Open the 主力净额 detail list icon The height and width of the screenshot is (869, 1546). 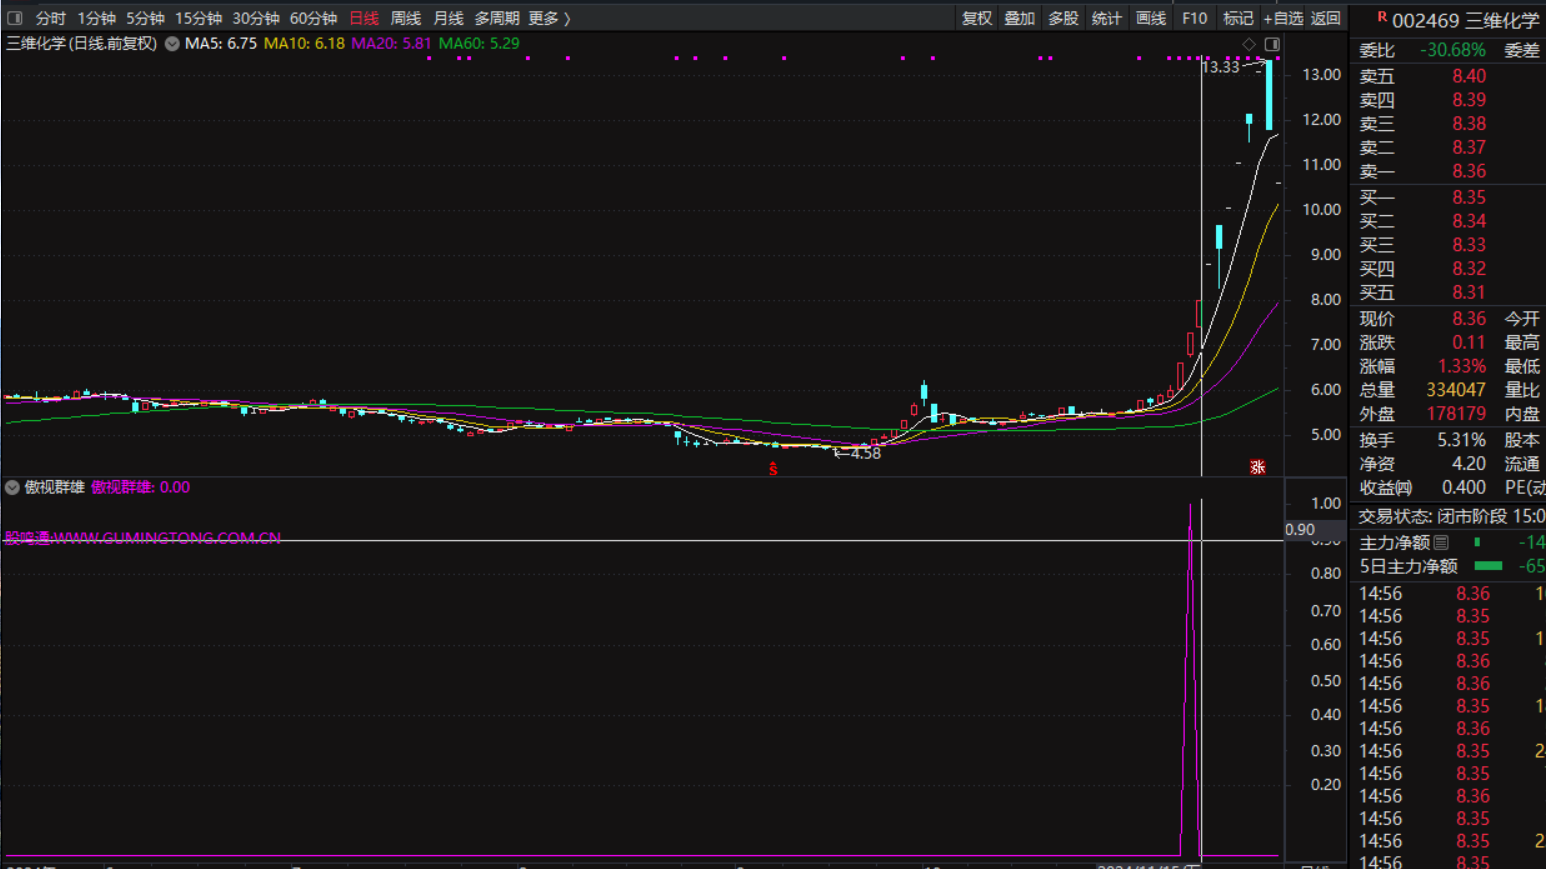pyautogui.click(x=1441, y=542)
